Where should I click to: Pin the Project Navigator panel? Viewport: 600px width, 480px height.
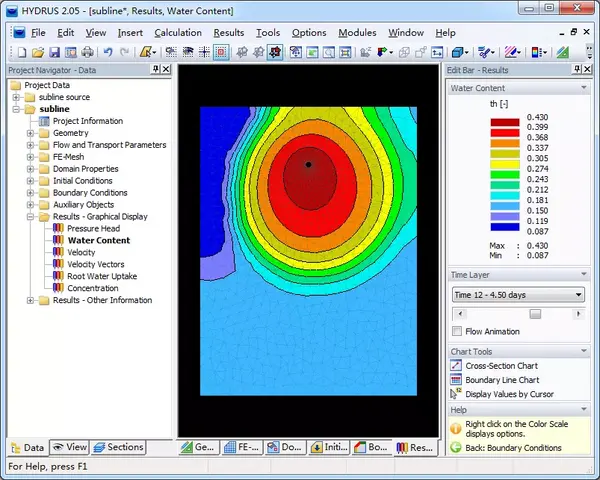click(x=155, y=69)
